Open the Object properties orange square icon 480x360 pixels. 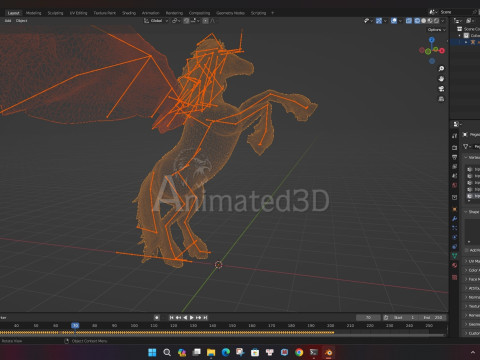coord(455,209)
